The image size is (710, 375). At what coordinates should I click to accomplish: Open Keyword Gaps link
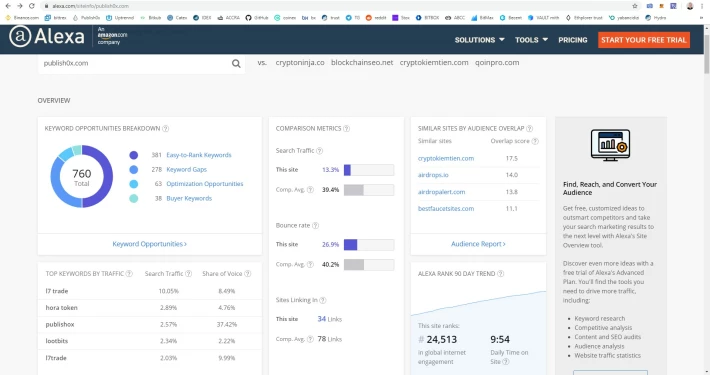(x=187, y=169)
